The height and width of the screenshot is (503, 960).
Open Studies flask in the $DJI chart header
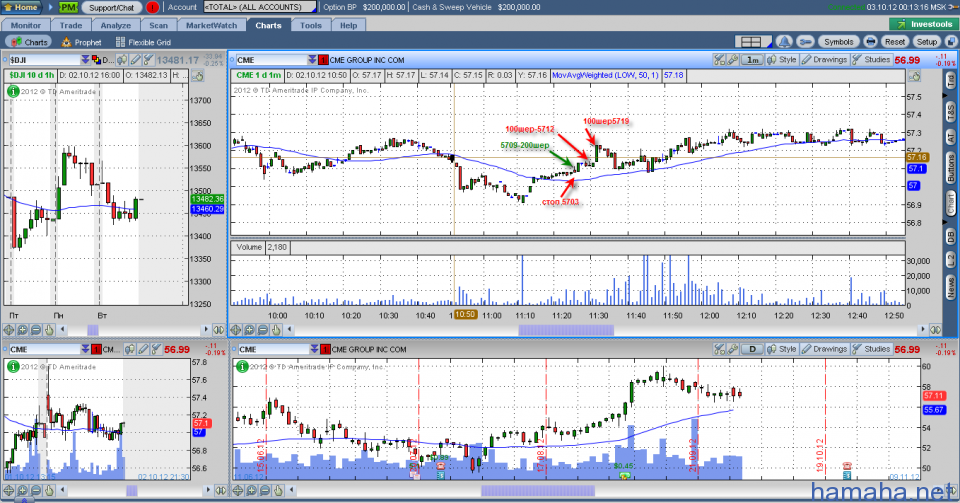click(148, 60)
